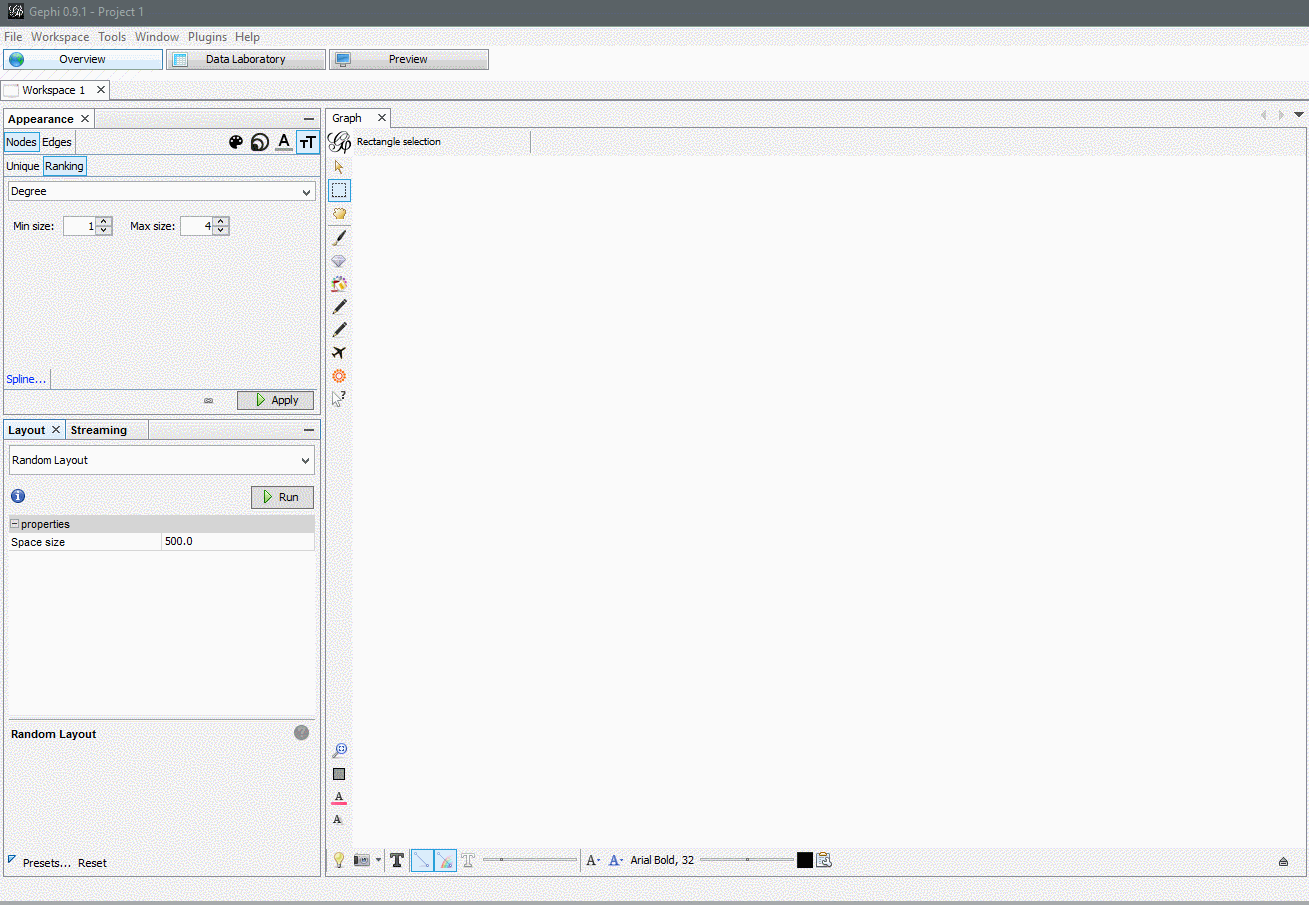Click the Reset link in Layout panel
This screenshot has width=1309, height=905.
tap(92, 863)
